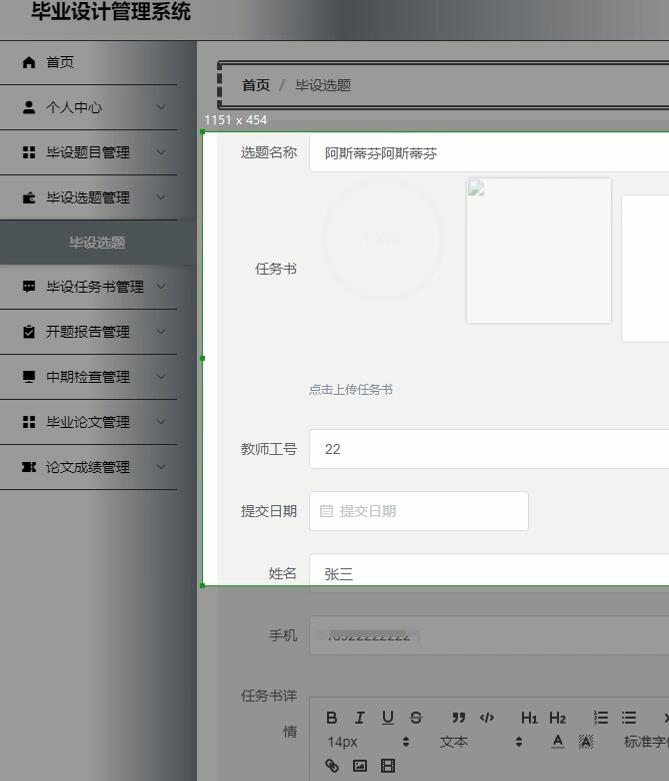Open the 中期检查管理 sidebar menu
Screen dimensions: 669x781
[89, 377]
